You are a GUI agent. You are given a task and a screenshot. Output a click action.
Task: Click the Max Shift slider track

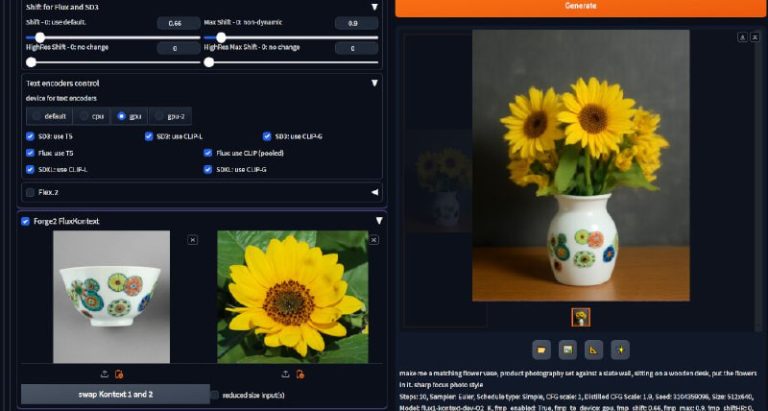292,37
